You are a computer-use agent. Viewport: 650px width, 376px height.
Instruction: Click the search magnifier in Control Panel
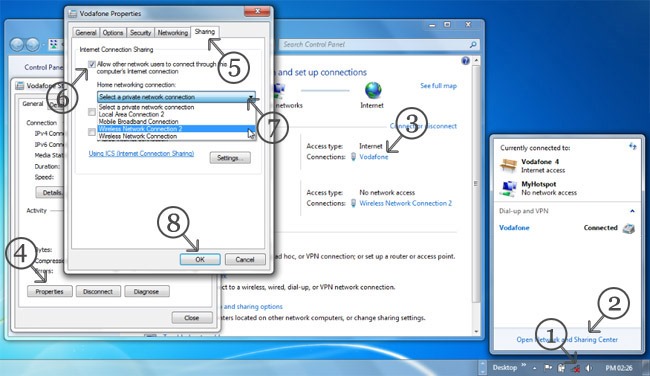(473, 44)
